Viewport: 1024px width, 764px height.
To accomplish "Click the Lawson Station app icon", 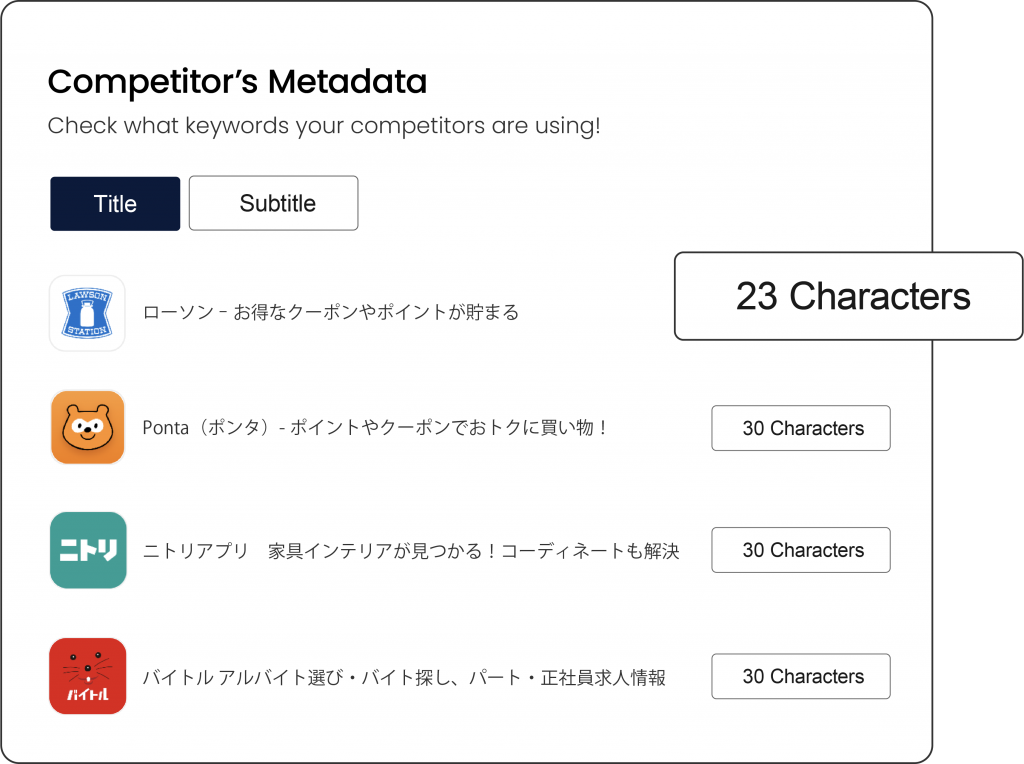I will (x=87, y=313).
